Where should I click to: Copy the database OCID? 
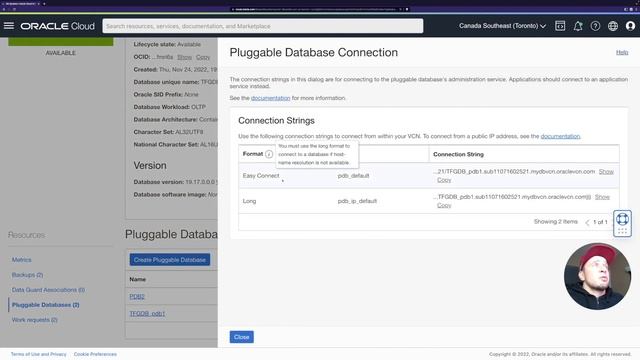203,57
